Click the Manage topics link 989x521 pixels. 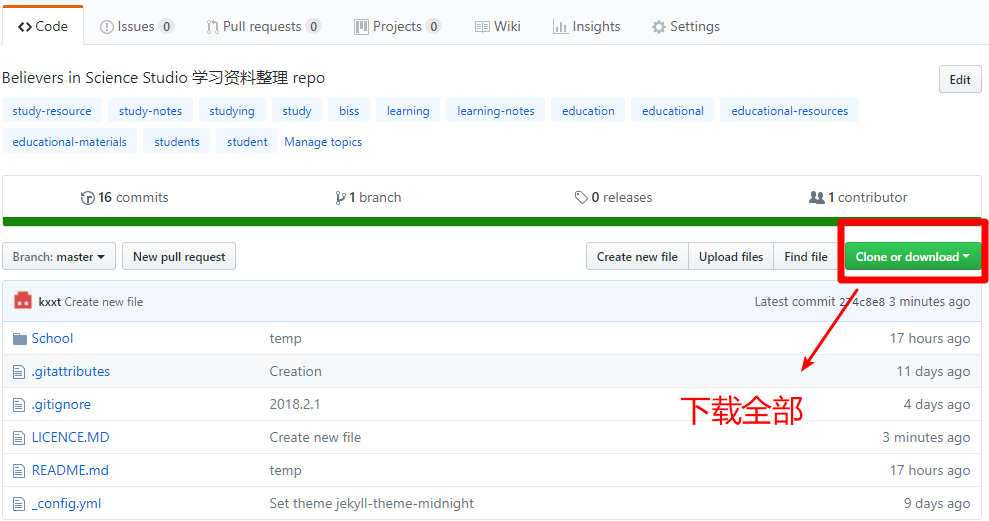(323, 142)
